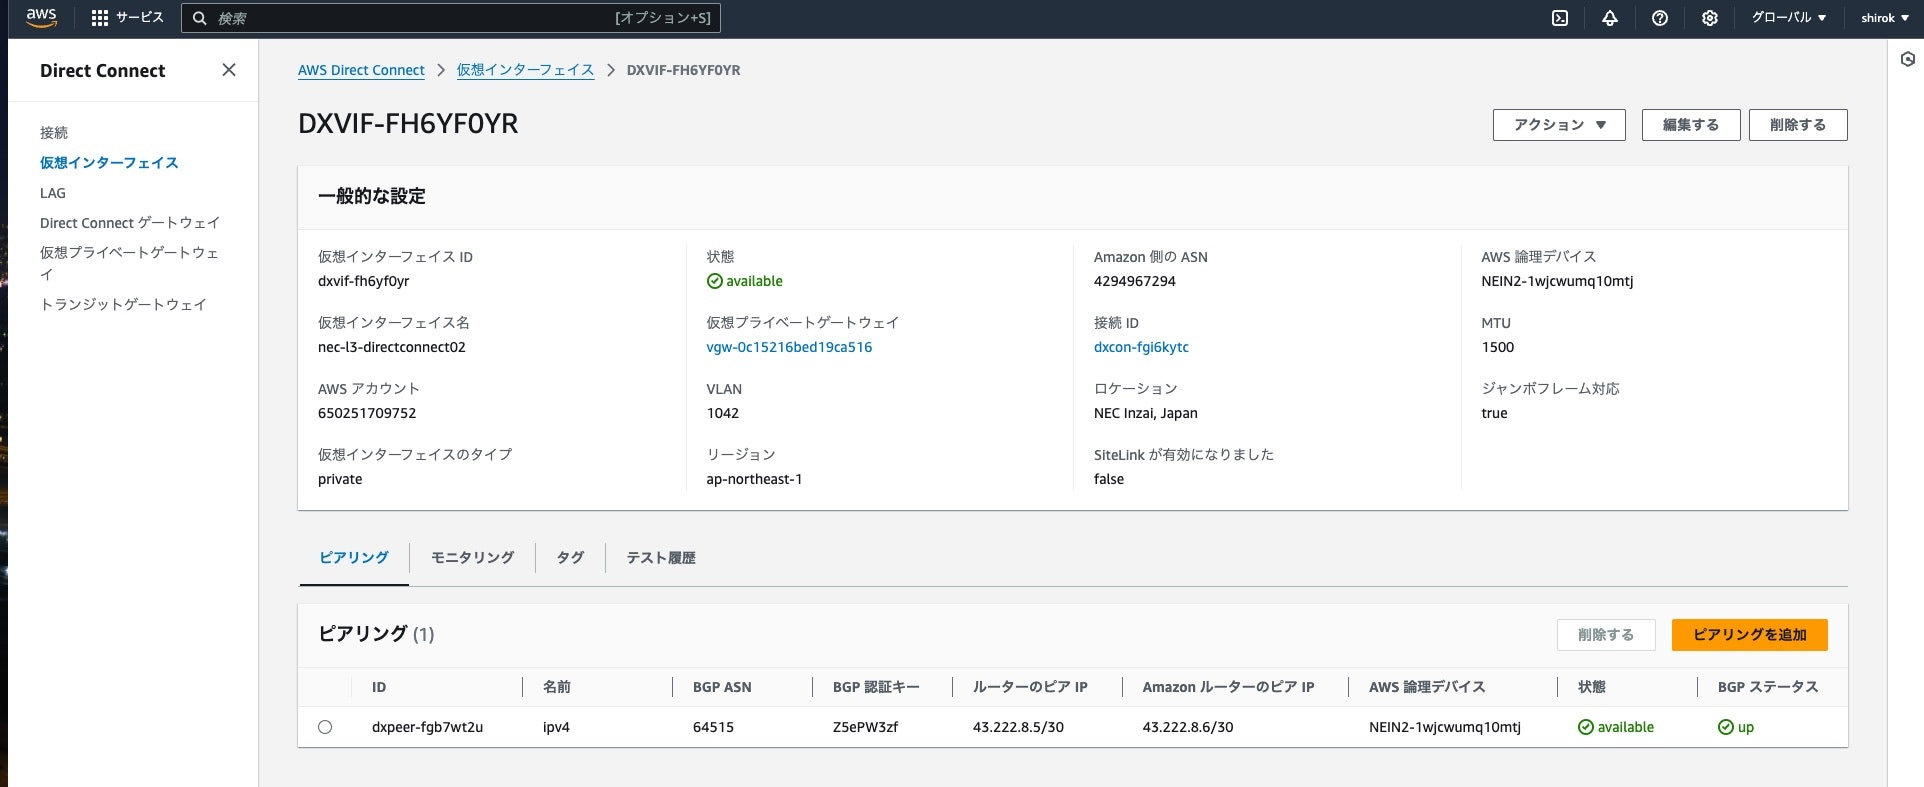Open 接続 in the sidebar
This screenshot has width=1924, height=787.
[54, 132]
